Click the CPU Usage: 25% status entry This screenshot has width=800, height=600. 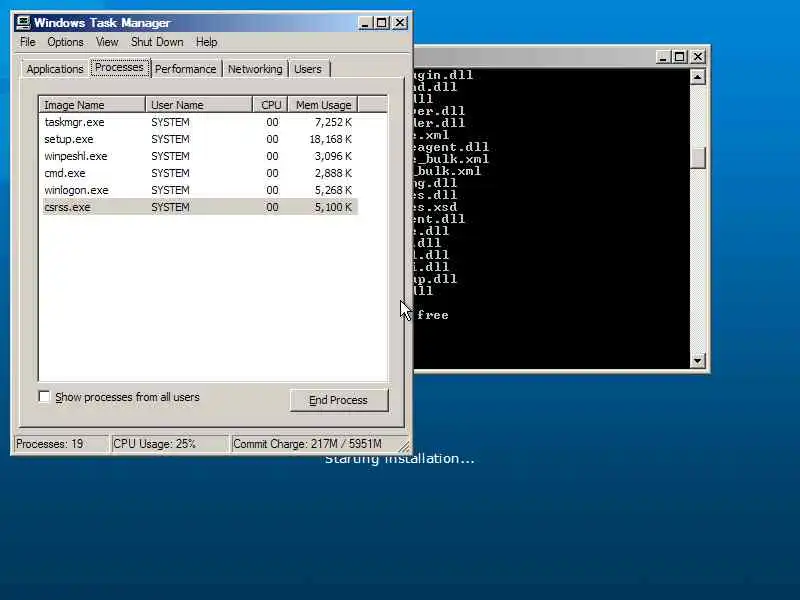(x=169, y=444)
